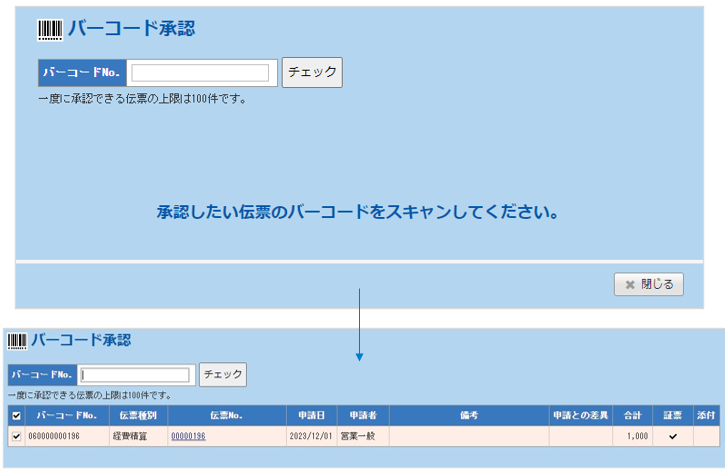Viewport: 725px width, 473px height.
Task: Open the 00000196 voucher link
Action: point(188,436)
